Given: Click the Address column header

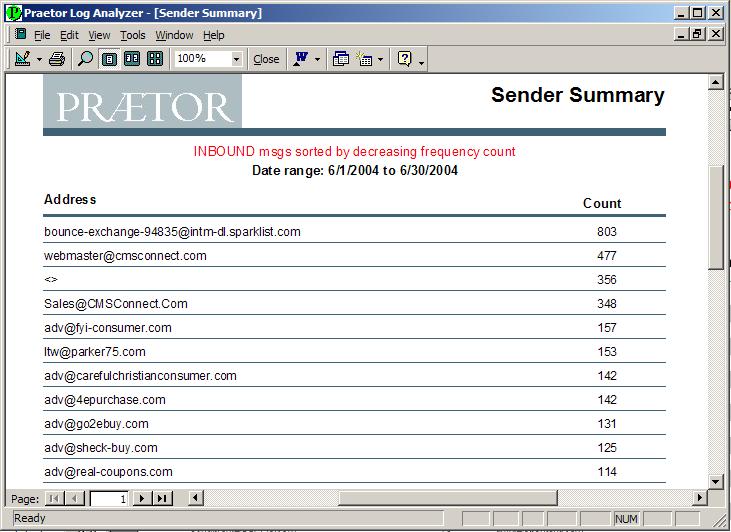Looking at the screenshot, I should tap(70, 200).
